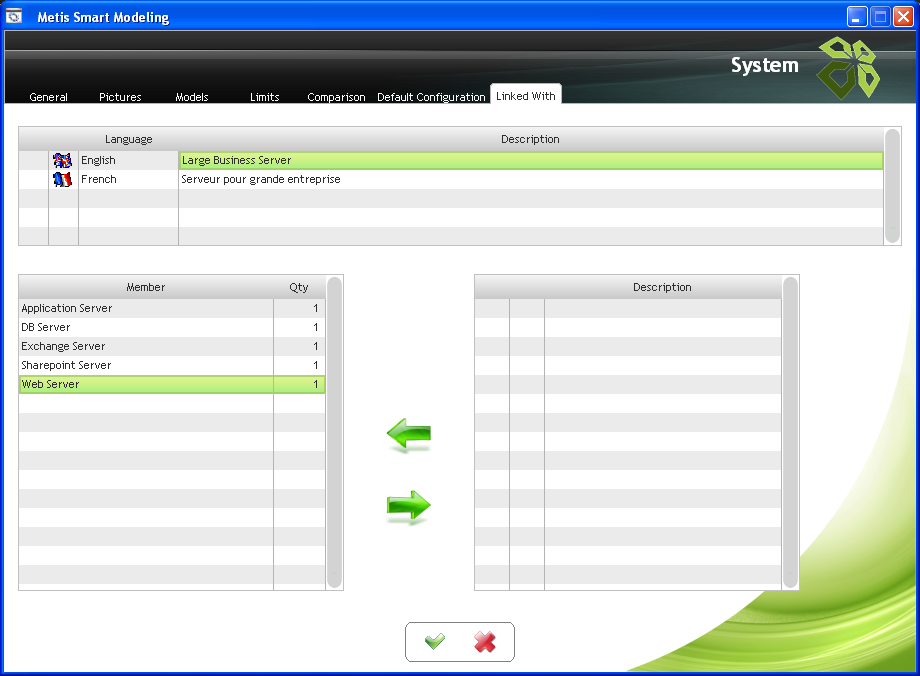Click the Member column header
Image resolution: width=920 pixels, height=676 pixels.
tap(146, 287)
